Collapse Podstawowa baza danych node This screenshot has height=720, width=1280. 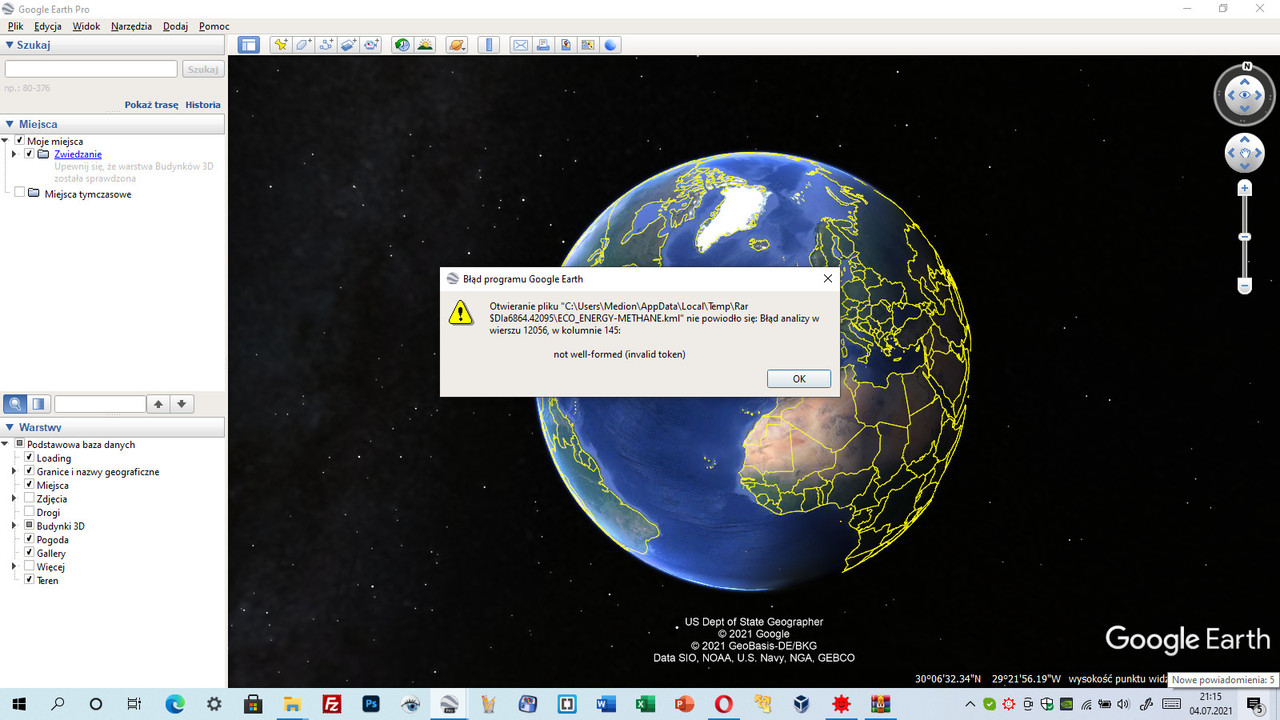[6, 444]
